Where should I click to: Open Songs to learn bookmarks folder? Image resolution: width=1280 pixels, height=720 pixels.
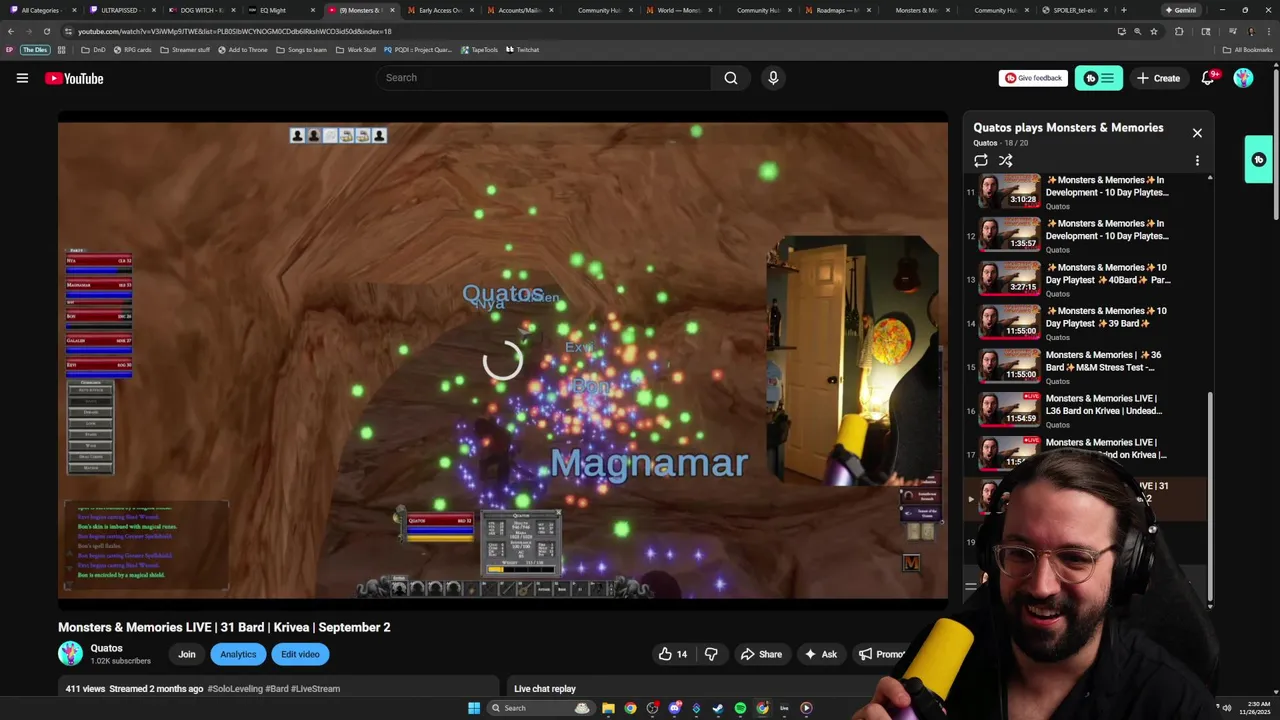click(x=301, y=50)
